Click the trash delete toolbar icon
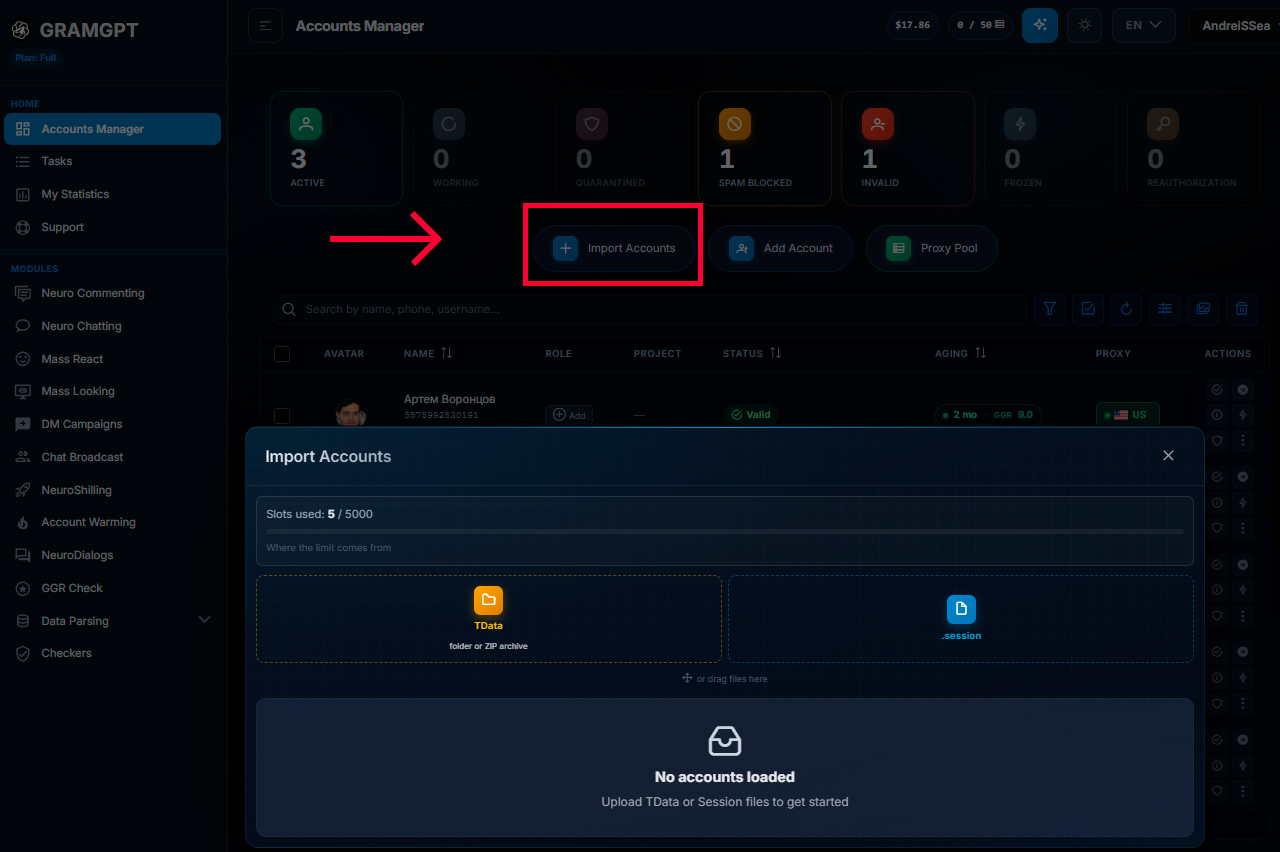Screen dimensions: 1280x852 [x=1242, y=309]
